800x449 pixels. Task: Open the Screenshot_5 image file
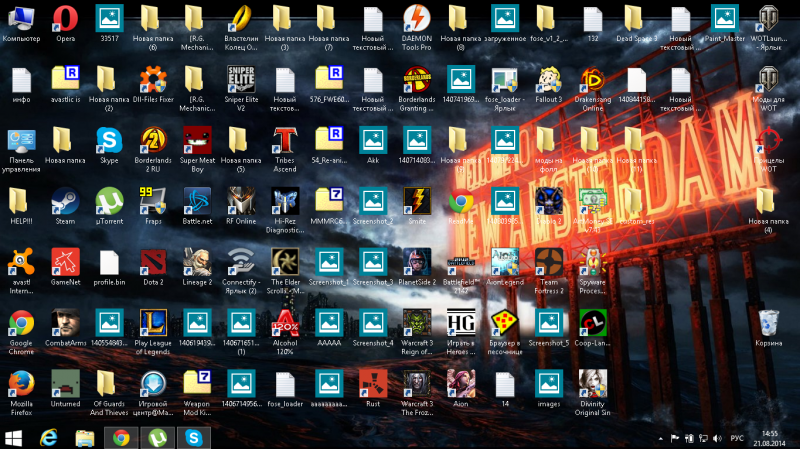tap(548, 323)
